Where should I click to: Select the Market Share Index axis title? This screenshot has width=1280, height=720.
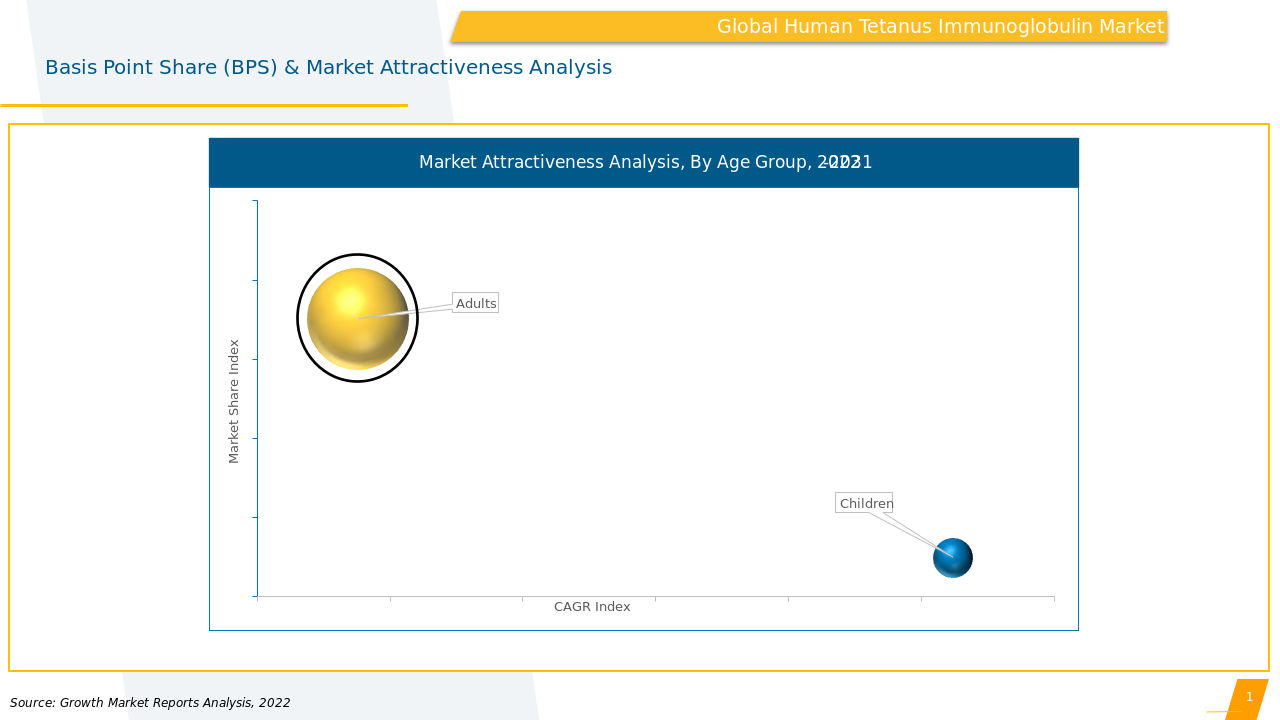234,400
